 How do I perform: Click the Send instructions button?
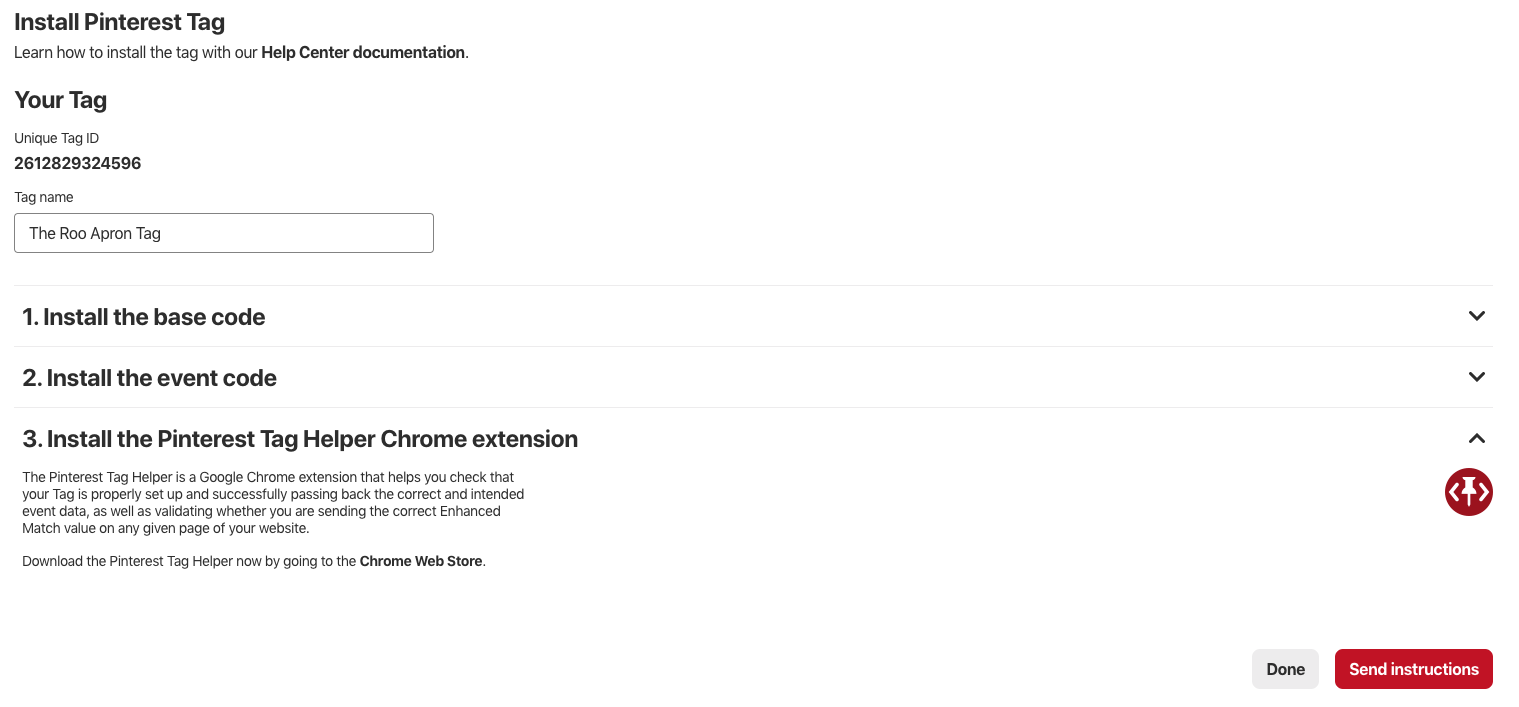click(1413, 669)
